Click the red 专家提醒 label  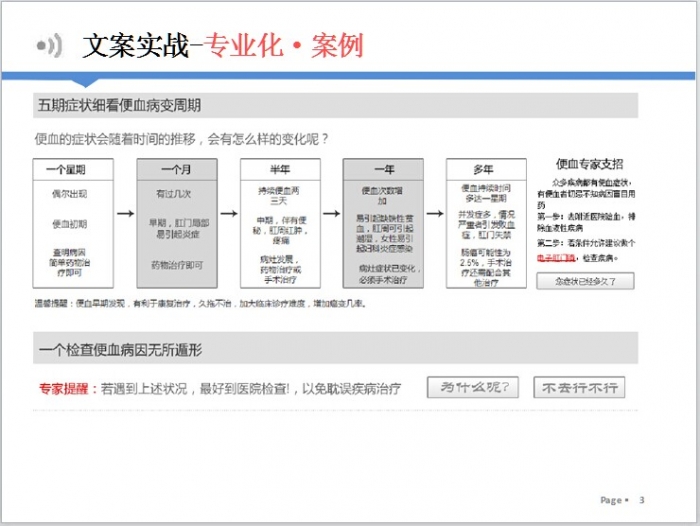coord(63,388)
